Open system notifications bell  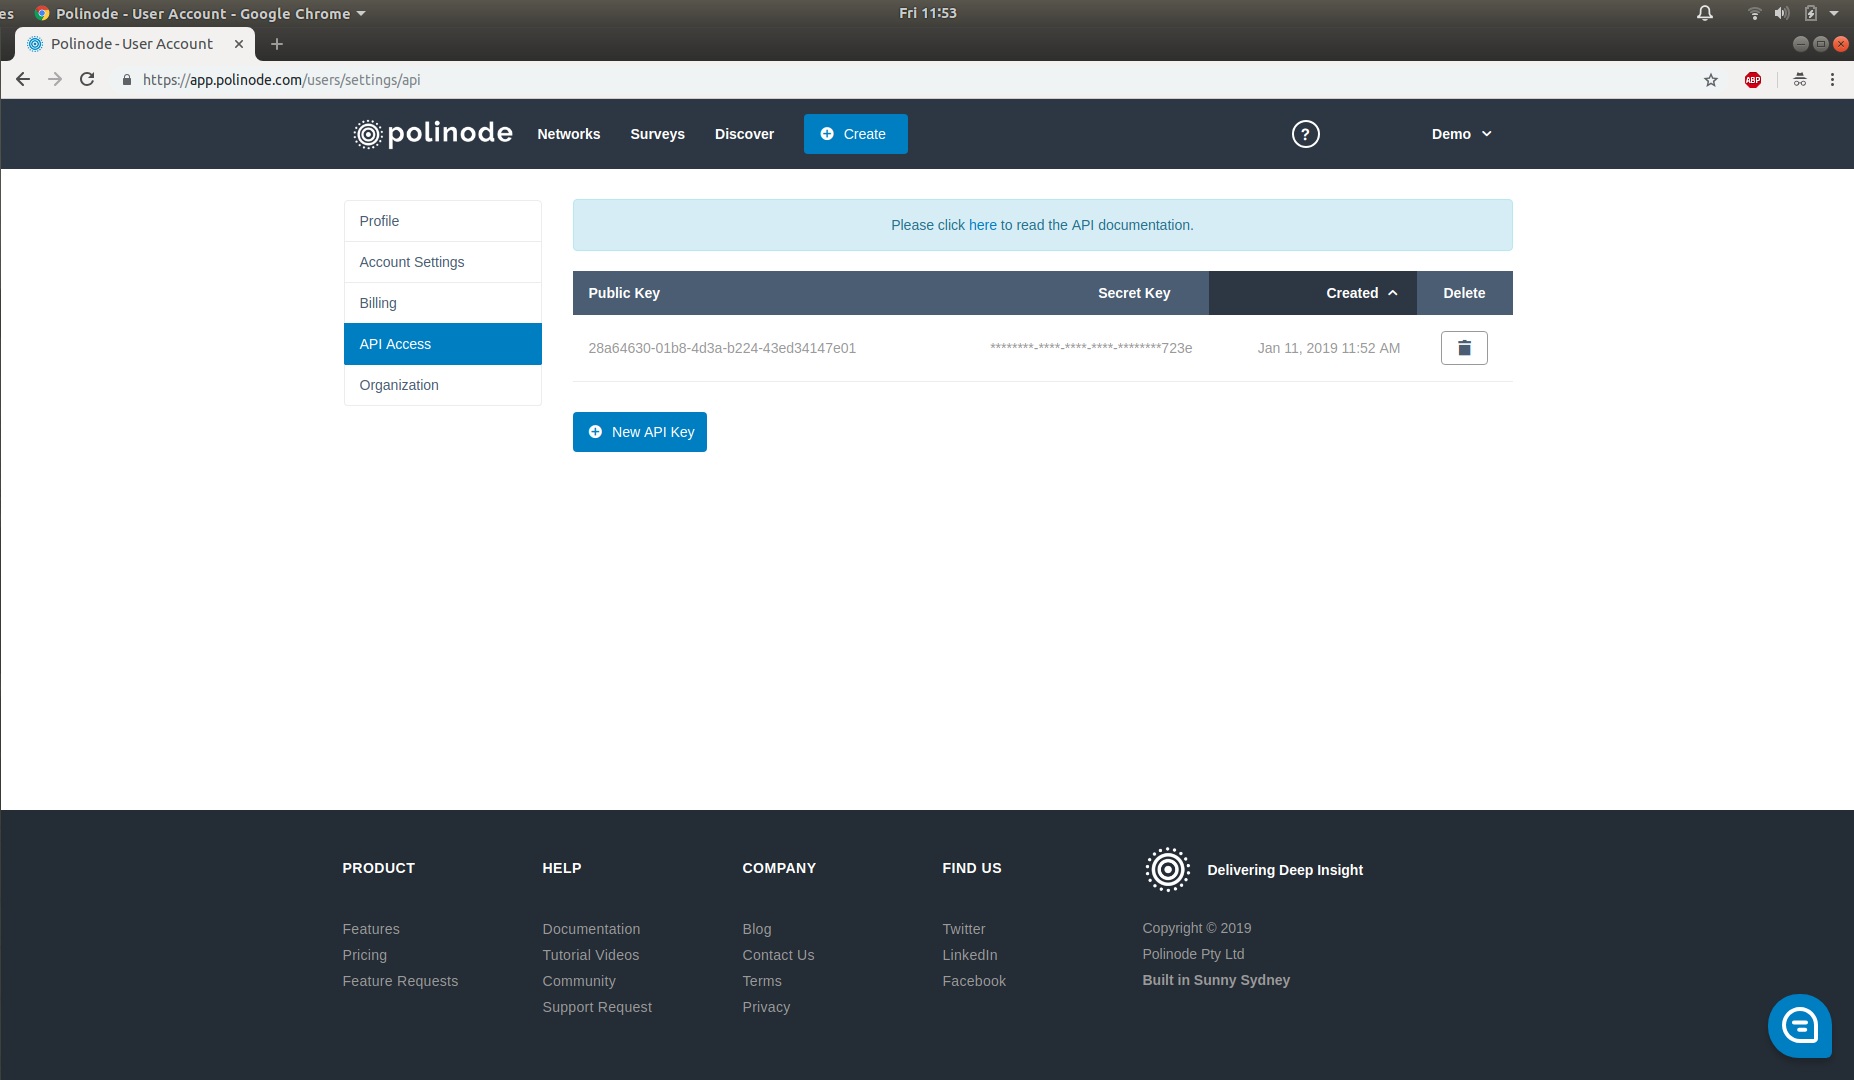1705,13
